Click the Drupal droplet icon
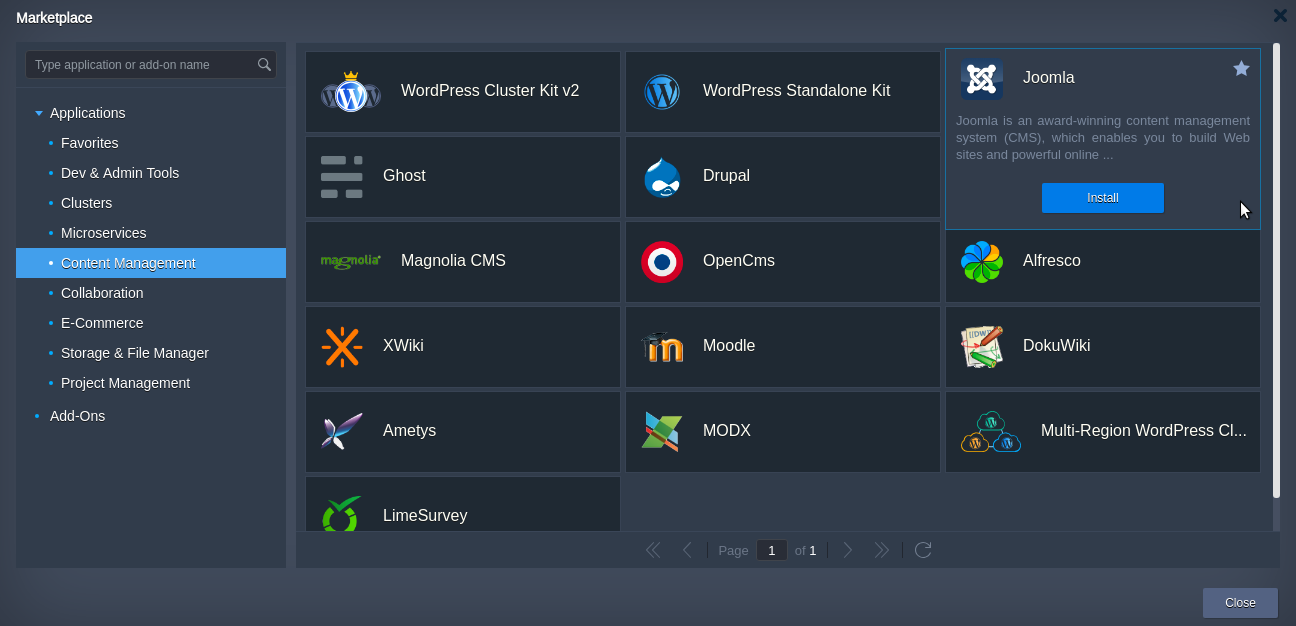The width and height of the screenshot is (1296, 626). [x=662, y=177]
